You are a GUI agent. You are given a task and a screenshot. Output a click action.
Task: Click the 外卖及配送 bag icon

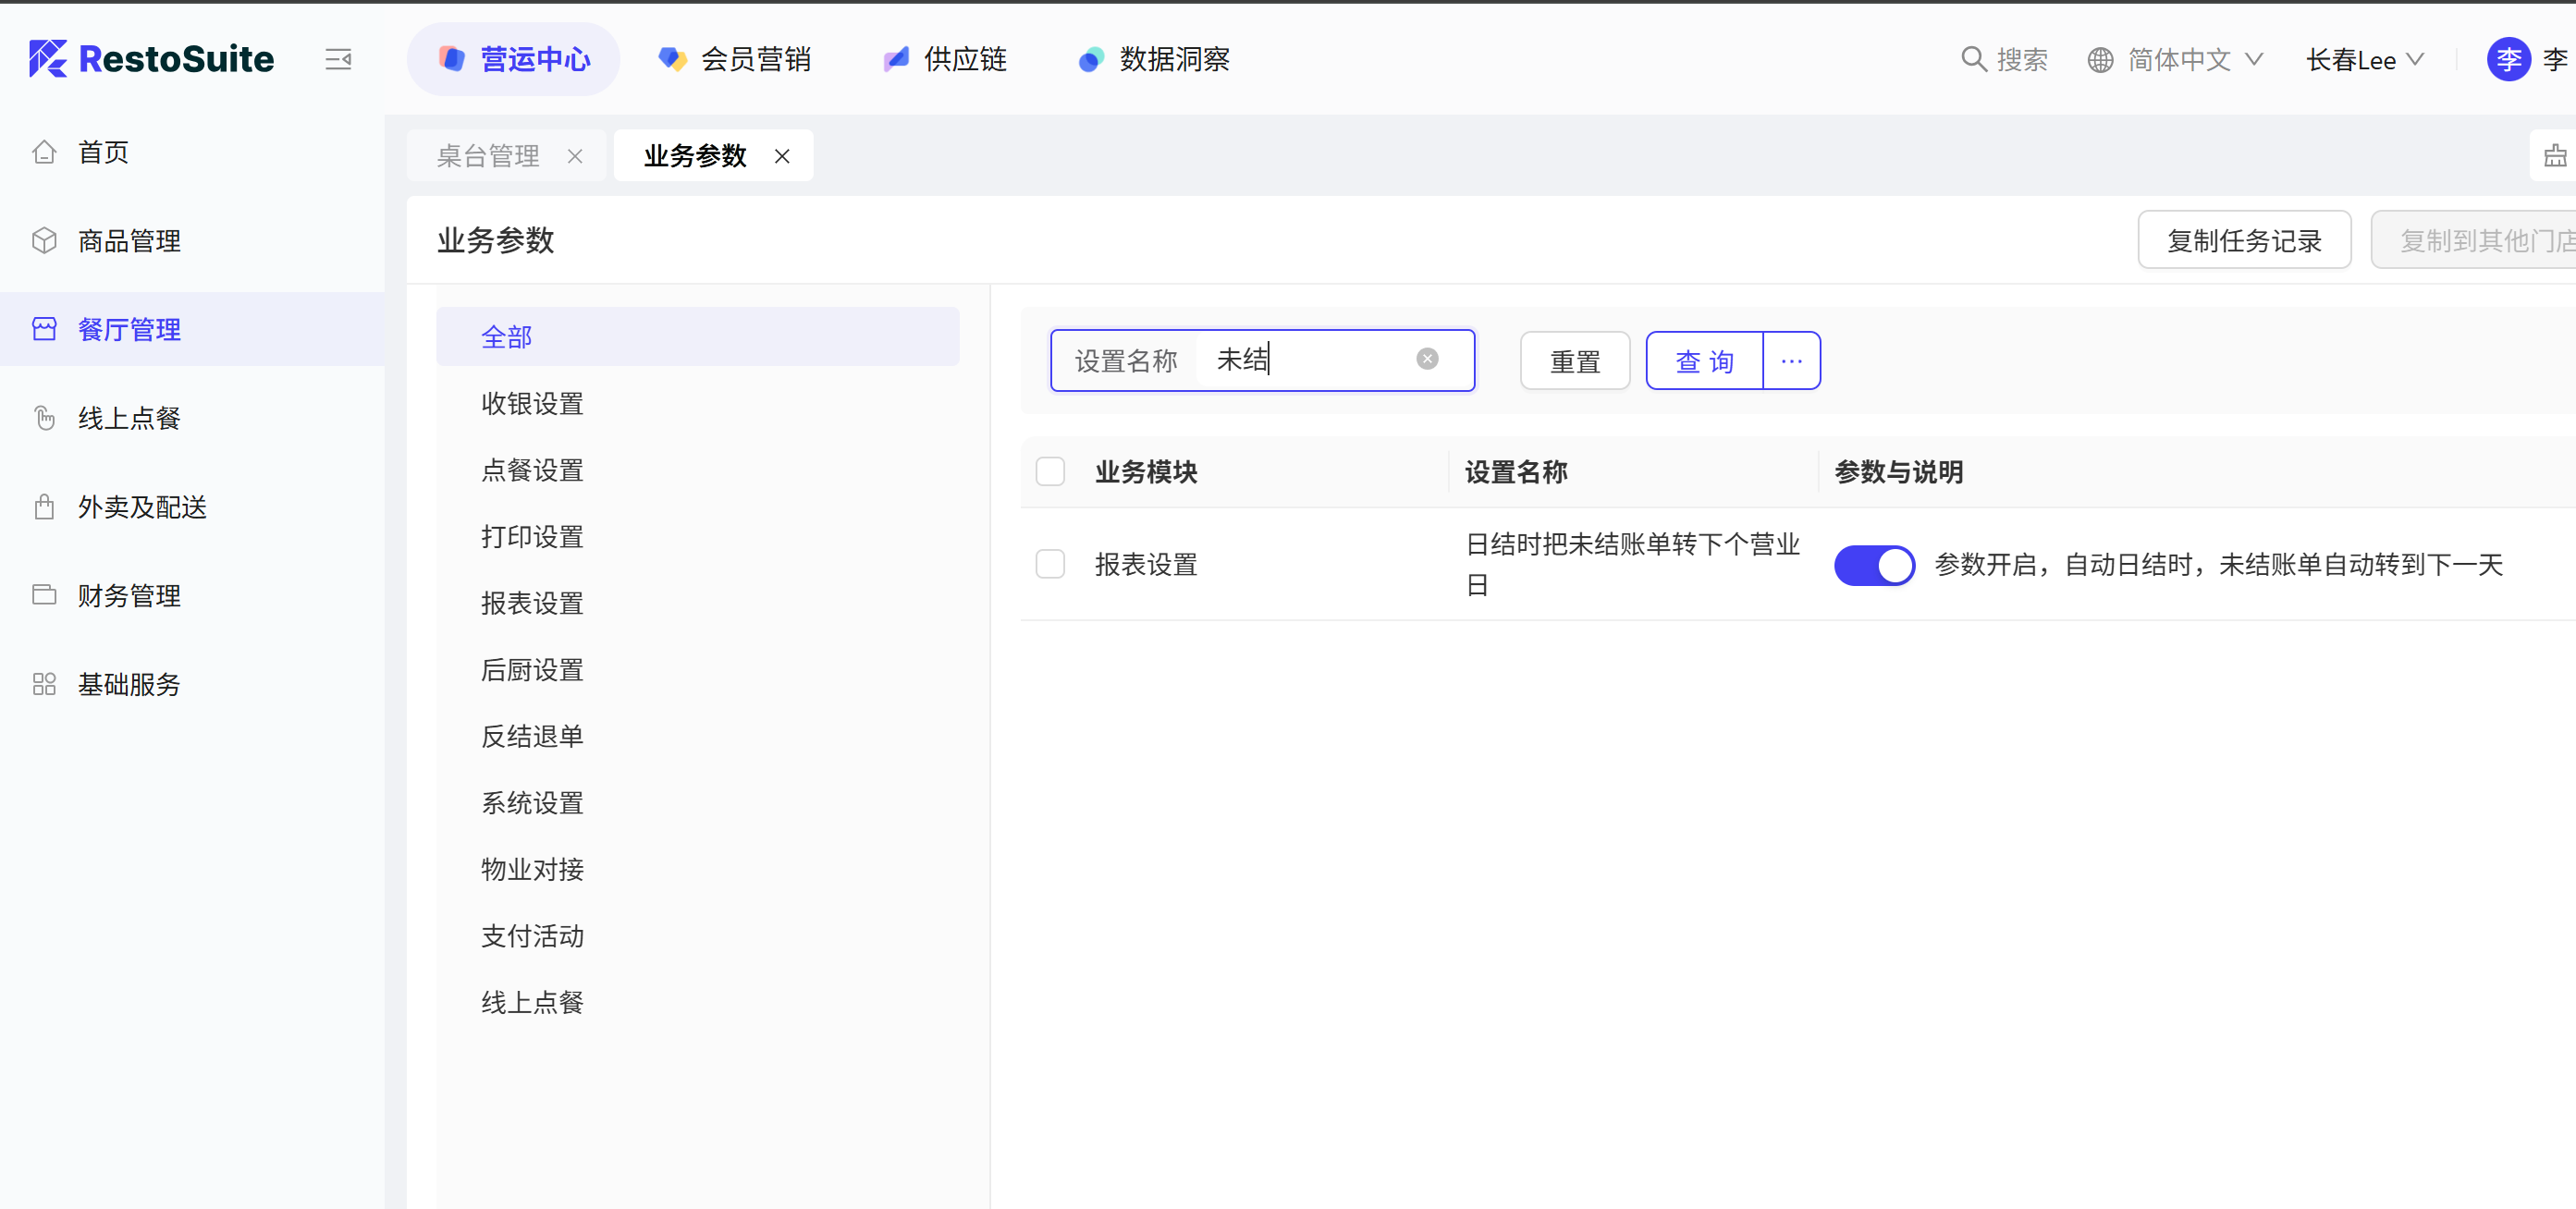click(x=44, y=507)
